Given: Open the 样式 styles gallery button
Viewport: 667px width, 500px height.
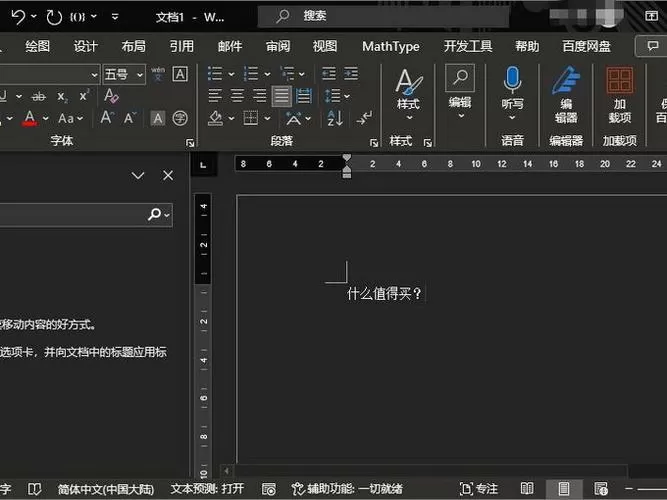Looking at the screenshot, I should pos(408,94).
